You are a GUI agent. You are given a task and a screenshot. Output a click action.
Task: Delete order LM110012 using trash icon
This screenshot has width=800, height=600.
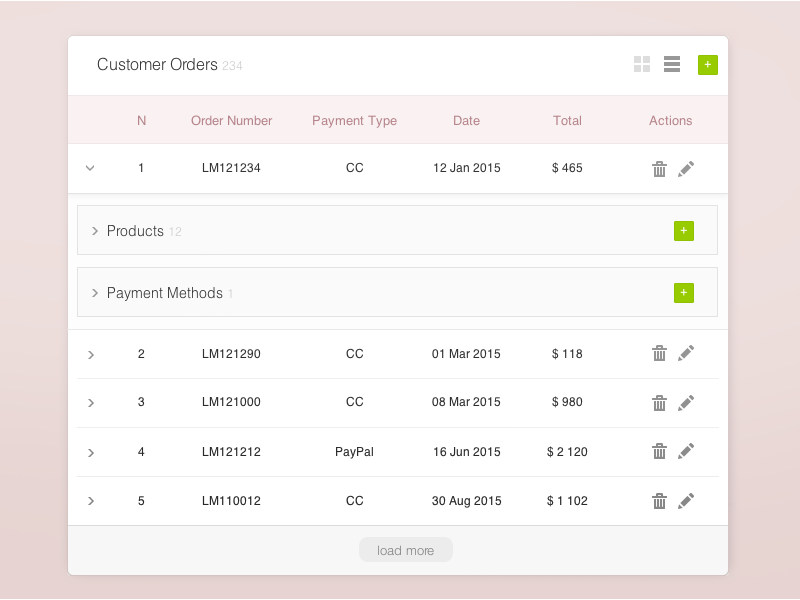[x=659, y=500]
